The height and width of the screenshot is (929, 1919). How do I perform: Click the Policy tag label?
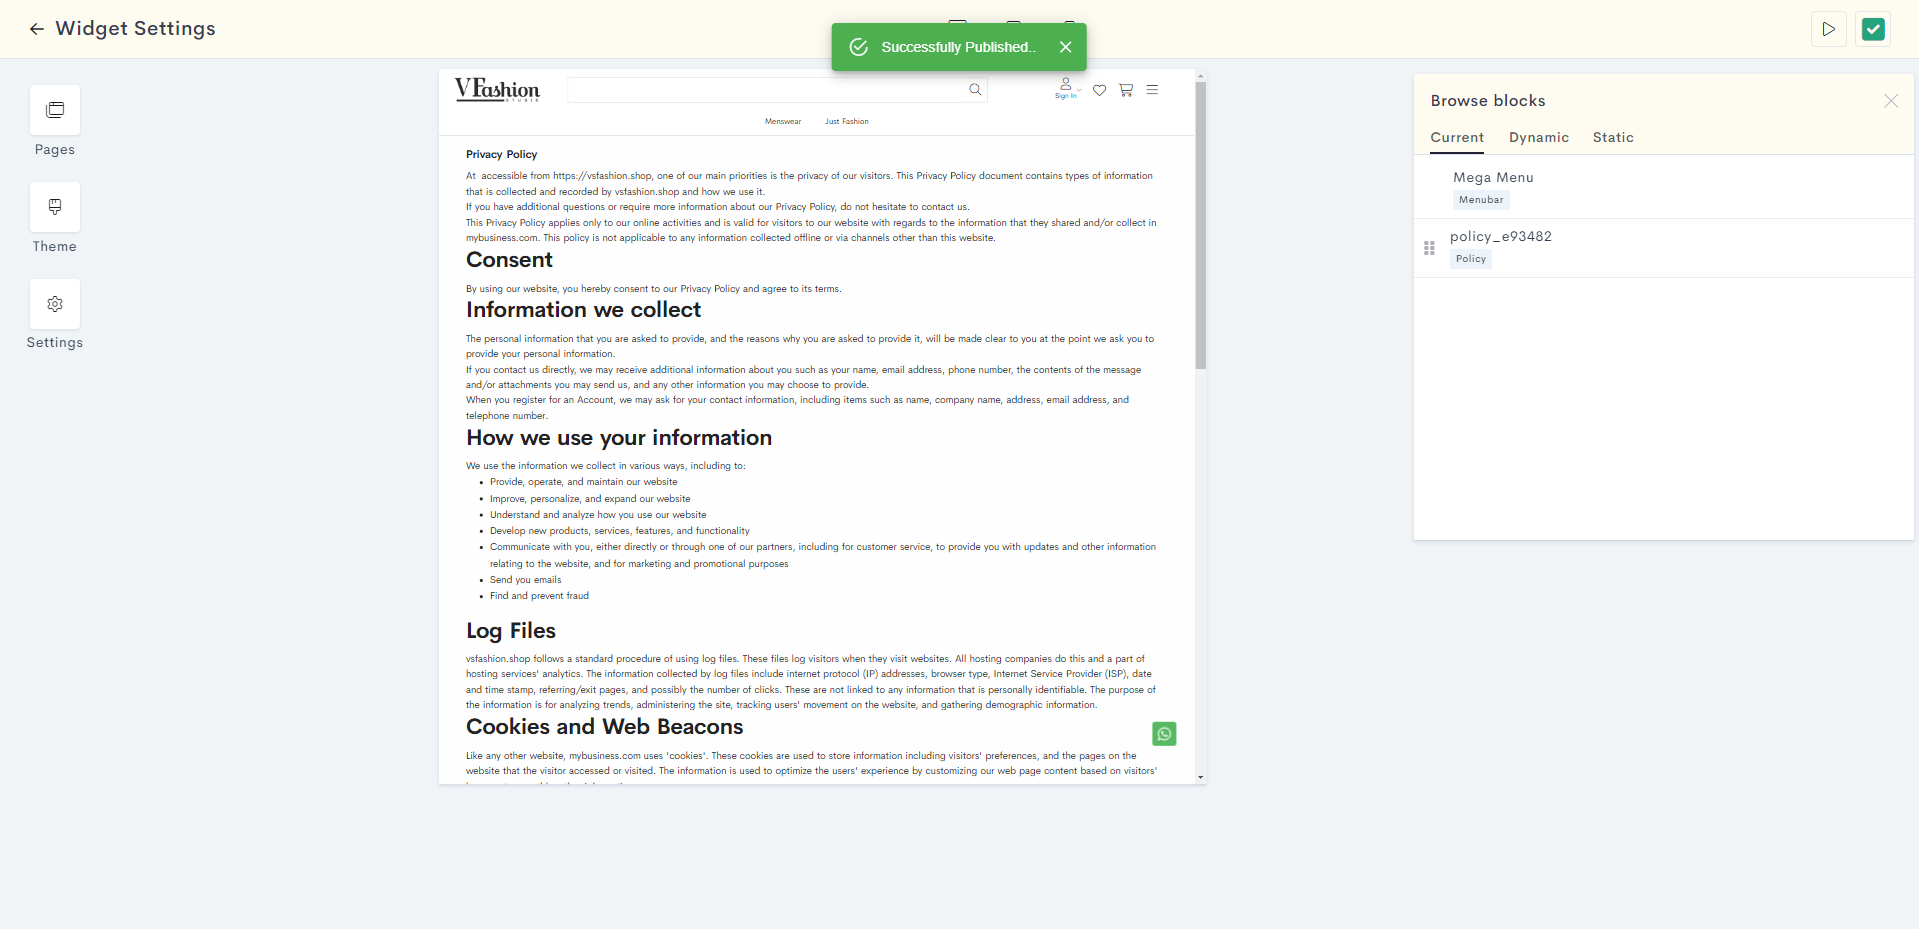tap(1471, 259)
